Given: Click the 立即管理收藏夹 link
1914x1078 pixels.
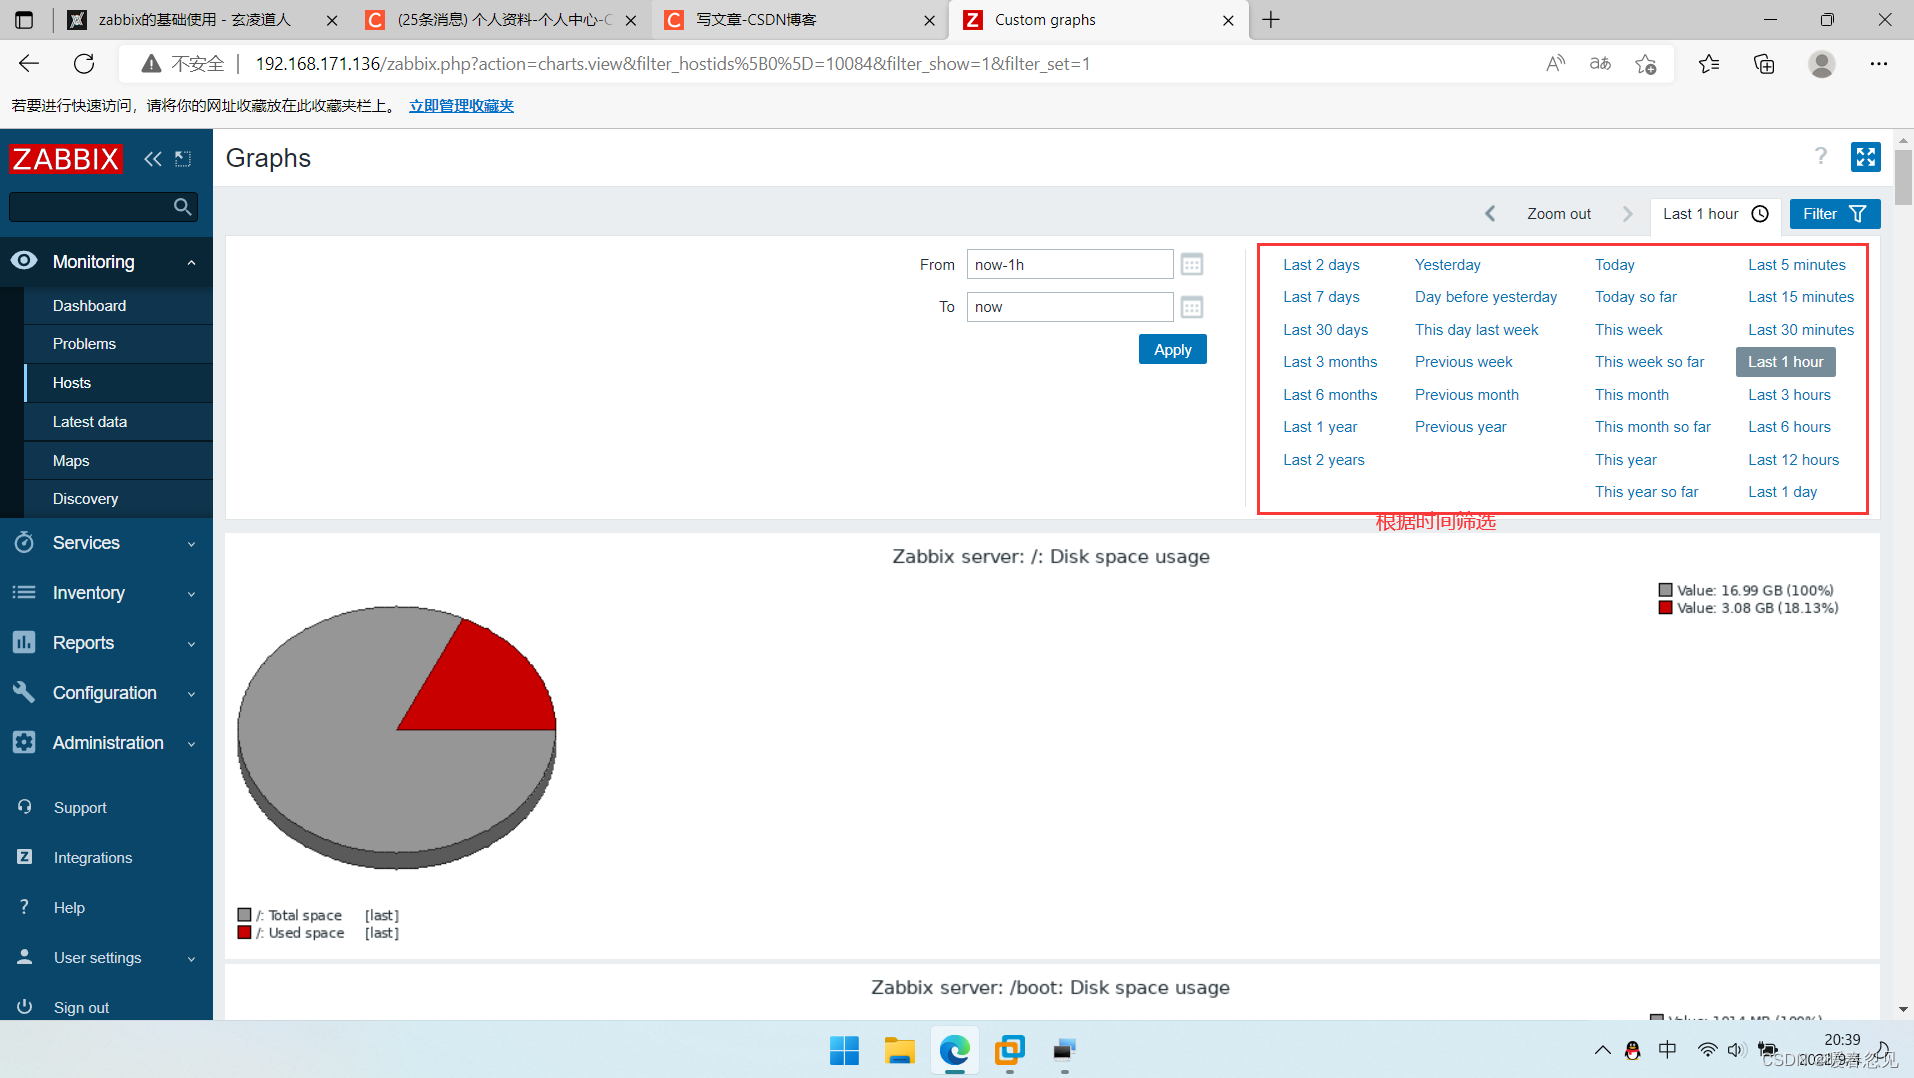Looking at the screenshot, I should coord(461,106).
